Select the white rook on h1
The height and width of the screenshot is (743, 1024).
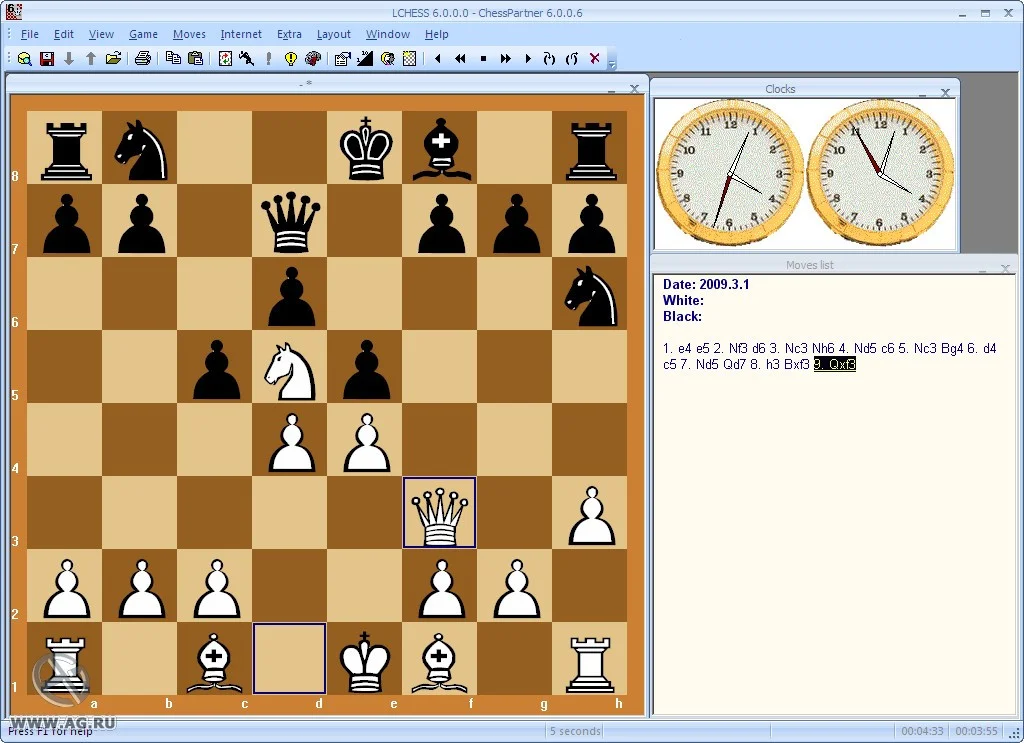(x=590, y=658)
